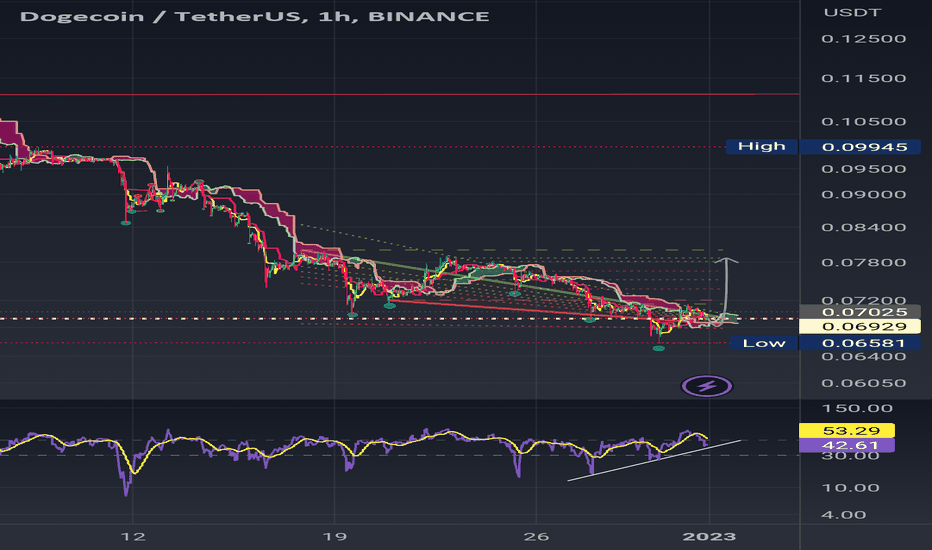Click the 2023 label on time axis
Image resolution: width=932 pixels, height=550 pixels.
709,537
